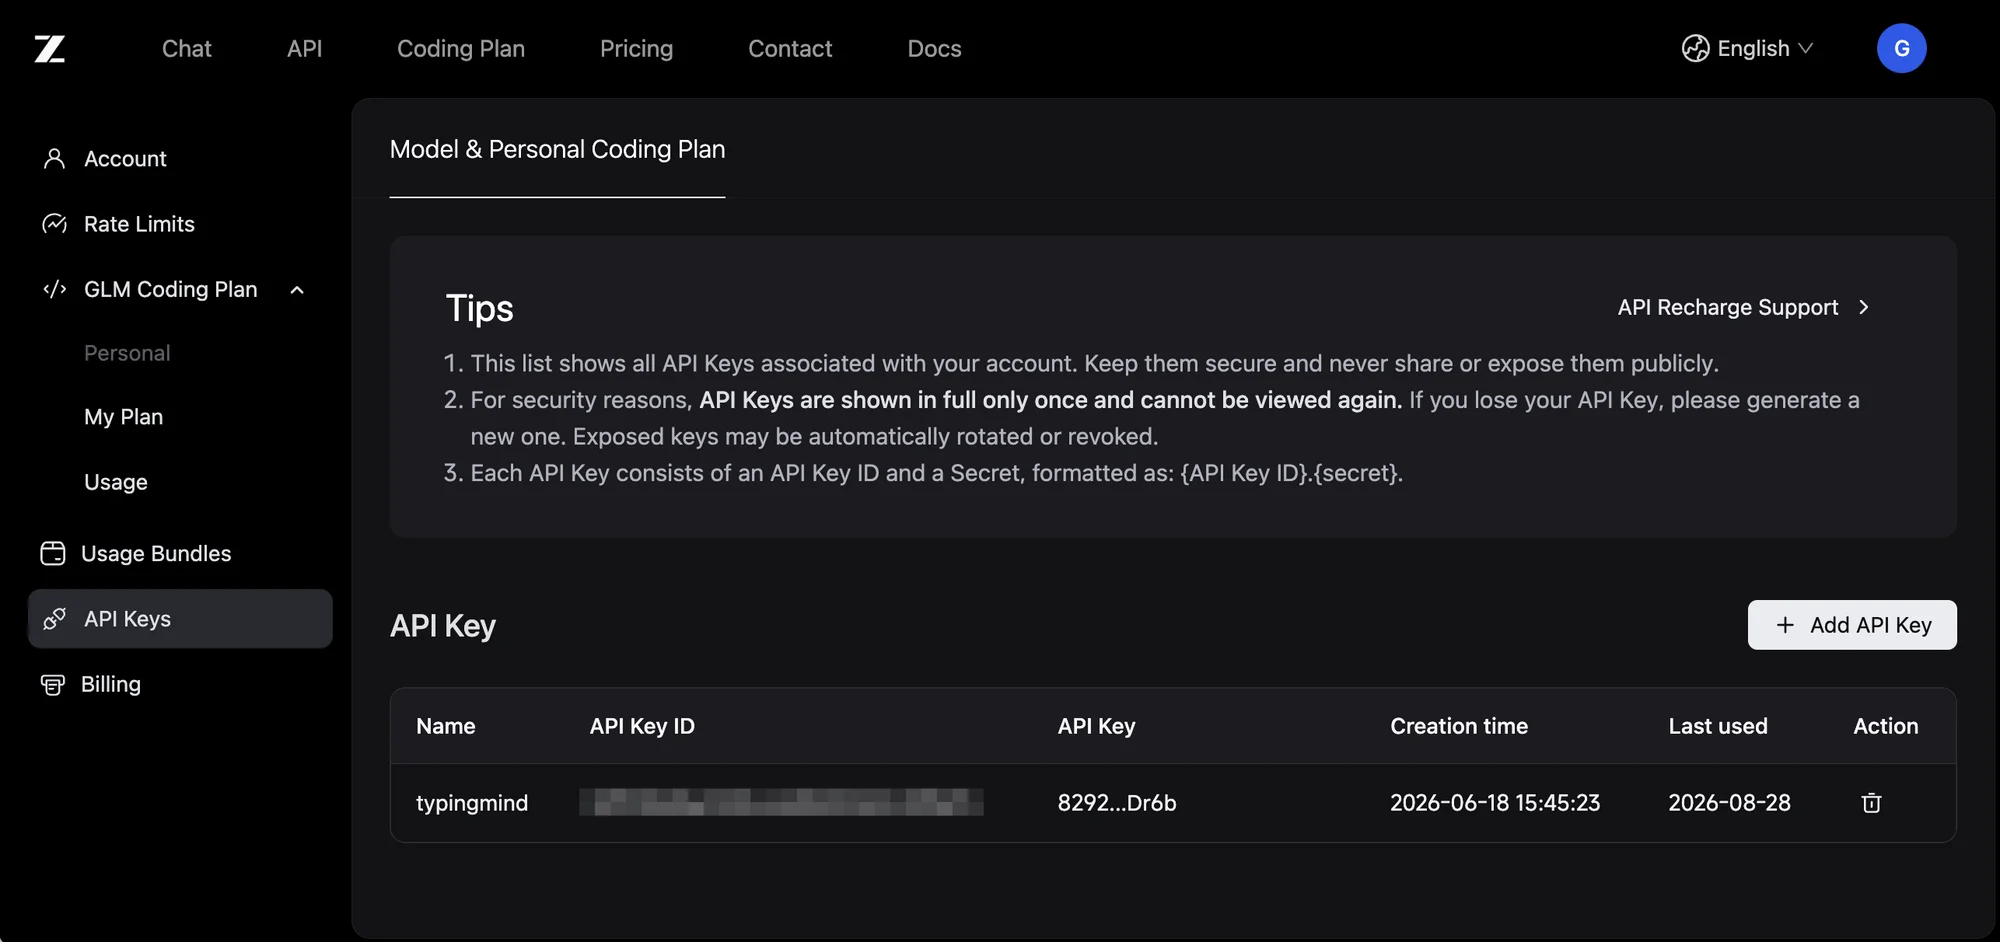Click the 8292...Dr6b API key value

[x=1117, y=803]
